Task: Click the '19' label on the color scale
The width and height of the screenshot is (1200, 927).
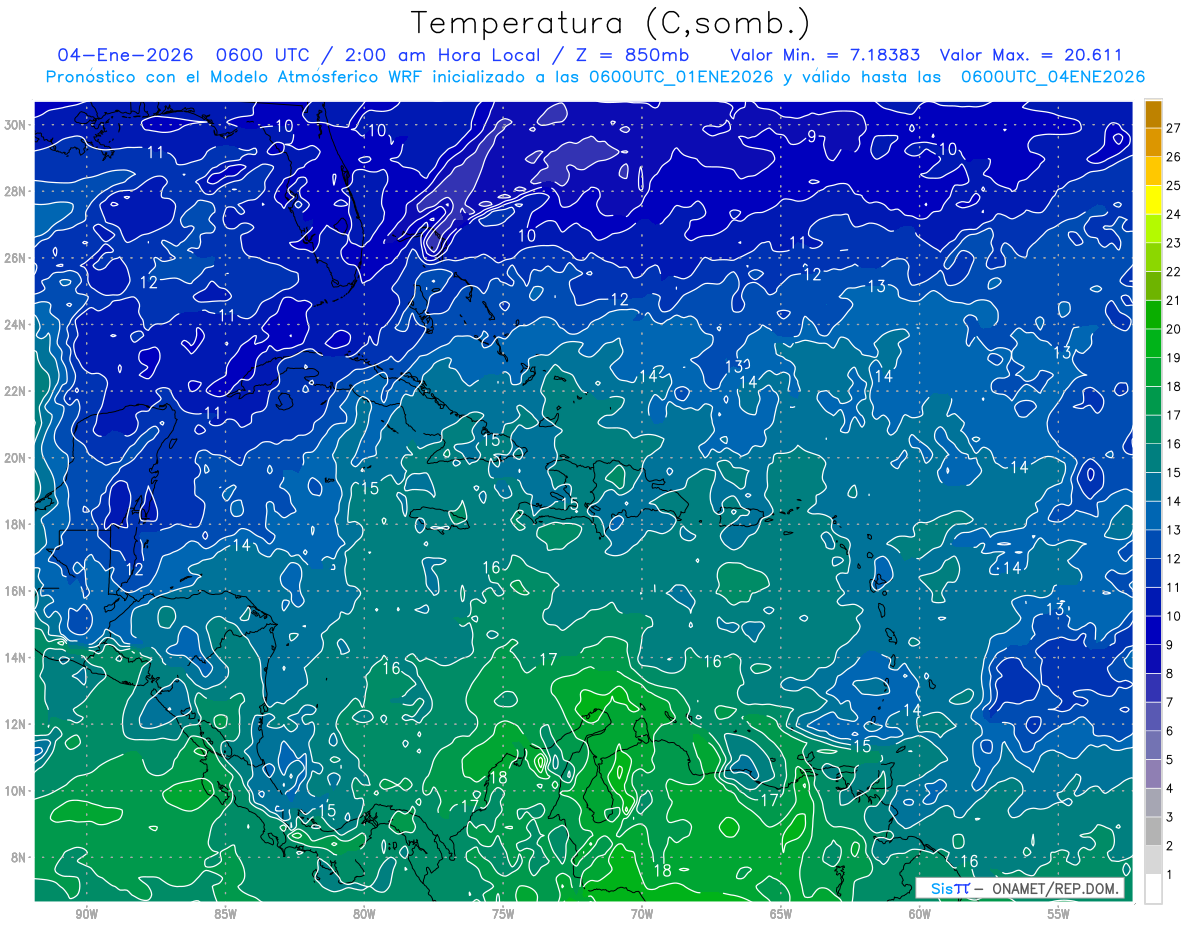Action: coord(1173,358)
